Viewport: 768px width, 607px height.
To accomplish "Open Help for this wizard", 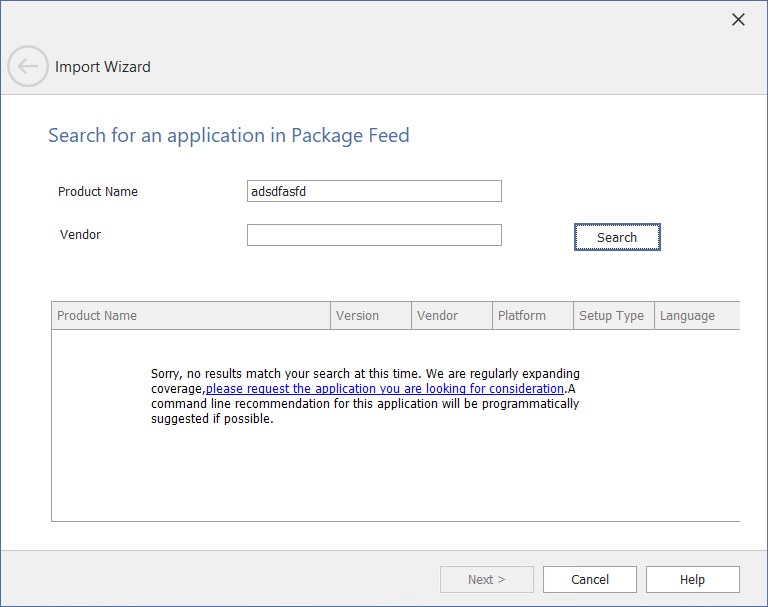I will click(x=692, y=579).
